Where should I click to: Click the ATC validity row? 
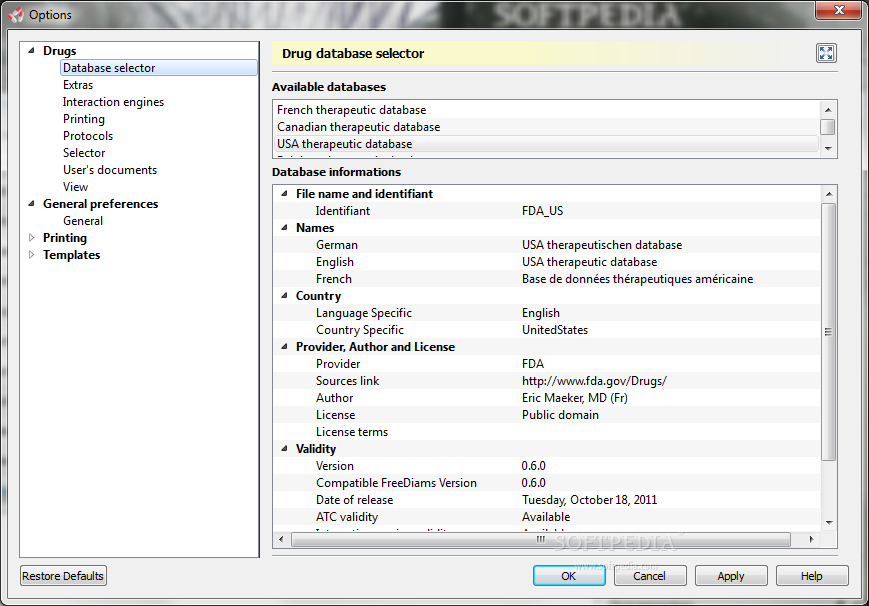546,517
